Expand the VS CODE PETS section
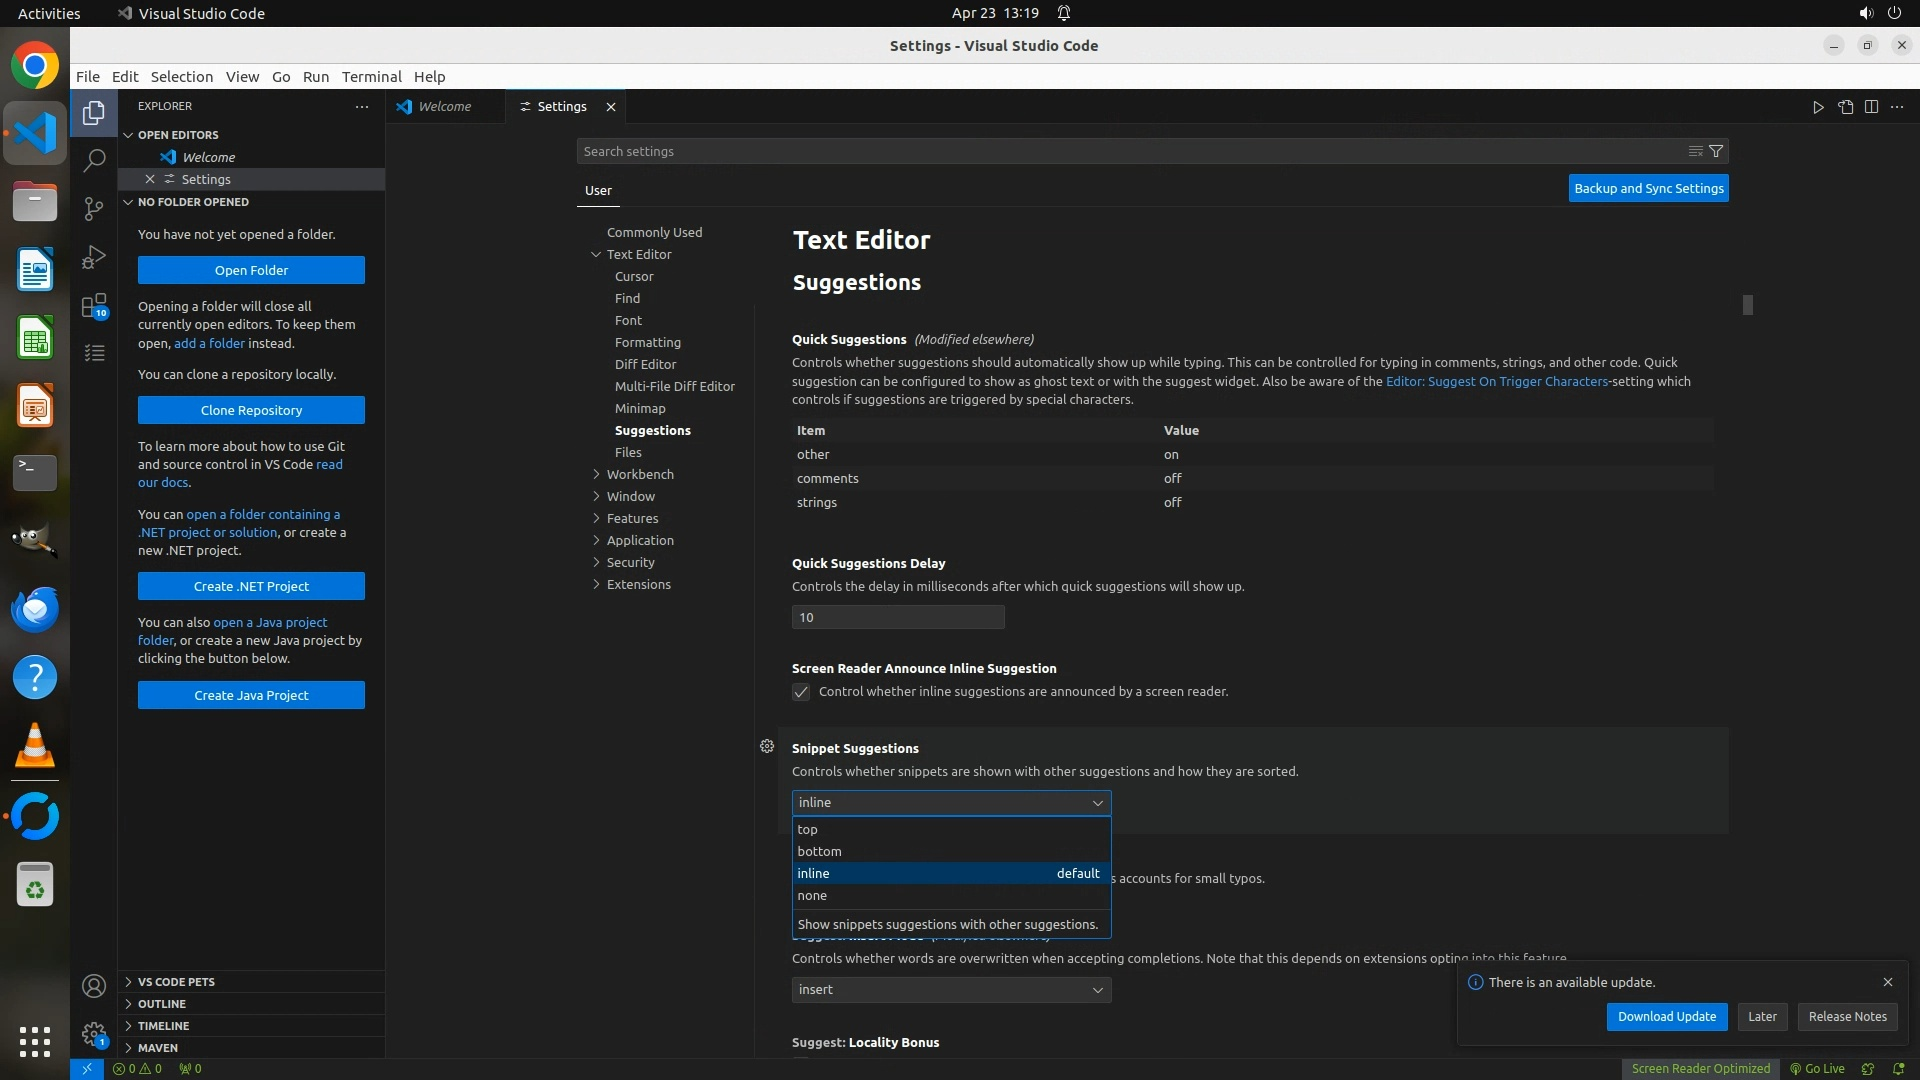The width and height of the screenshot is (1920, 1080). [x=176, y=982]
